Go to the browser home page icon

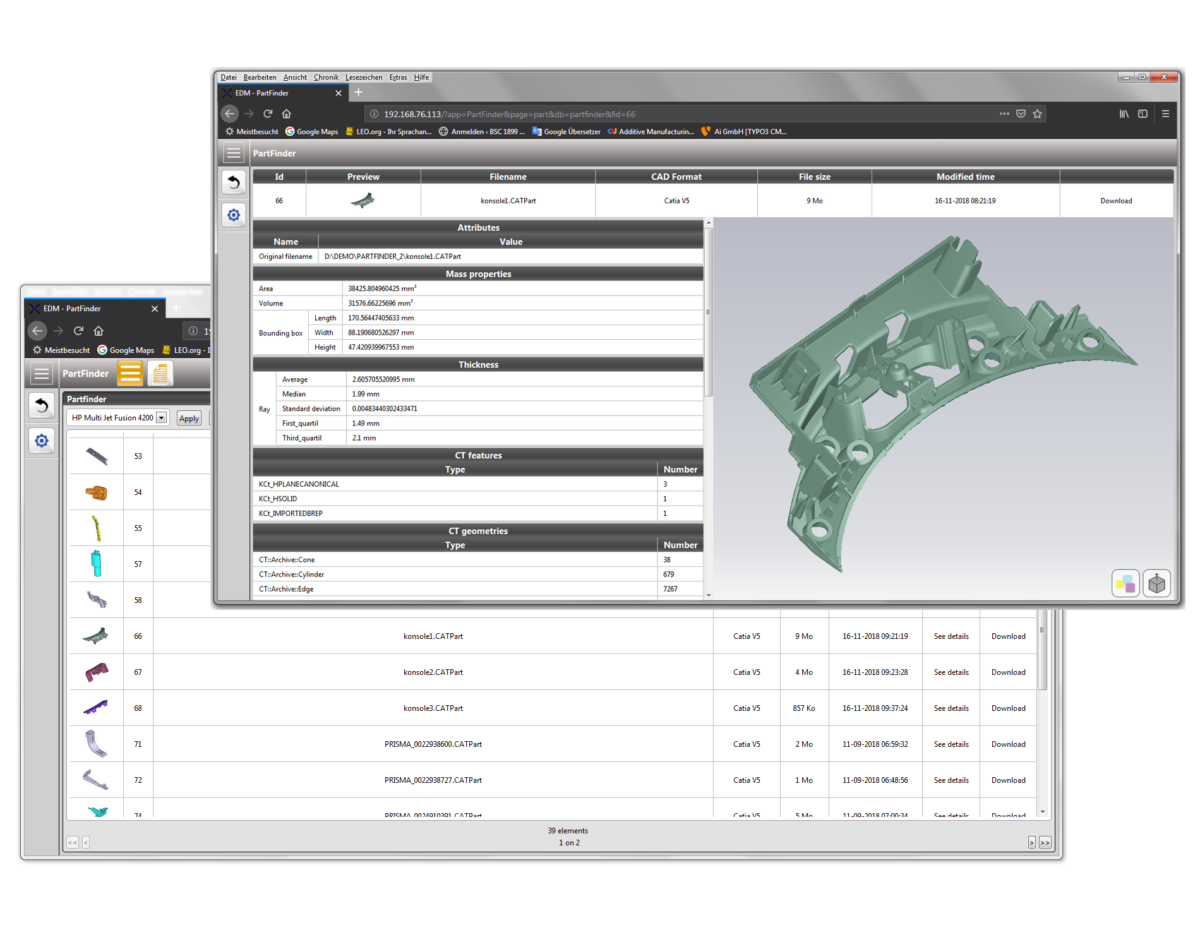(287, 113)
